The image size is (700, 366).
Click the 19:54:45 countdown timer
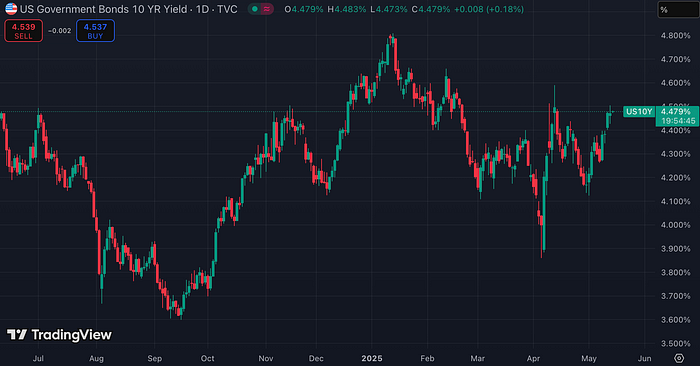click(x=678, y=121)
